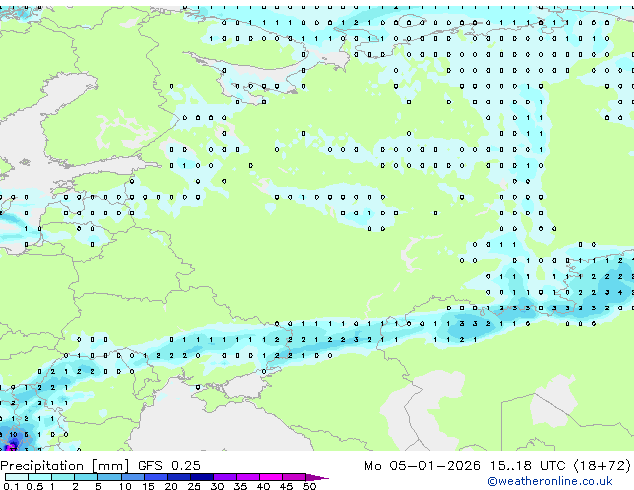
Task: Click the '45' legend scale value
Action: 286,486
